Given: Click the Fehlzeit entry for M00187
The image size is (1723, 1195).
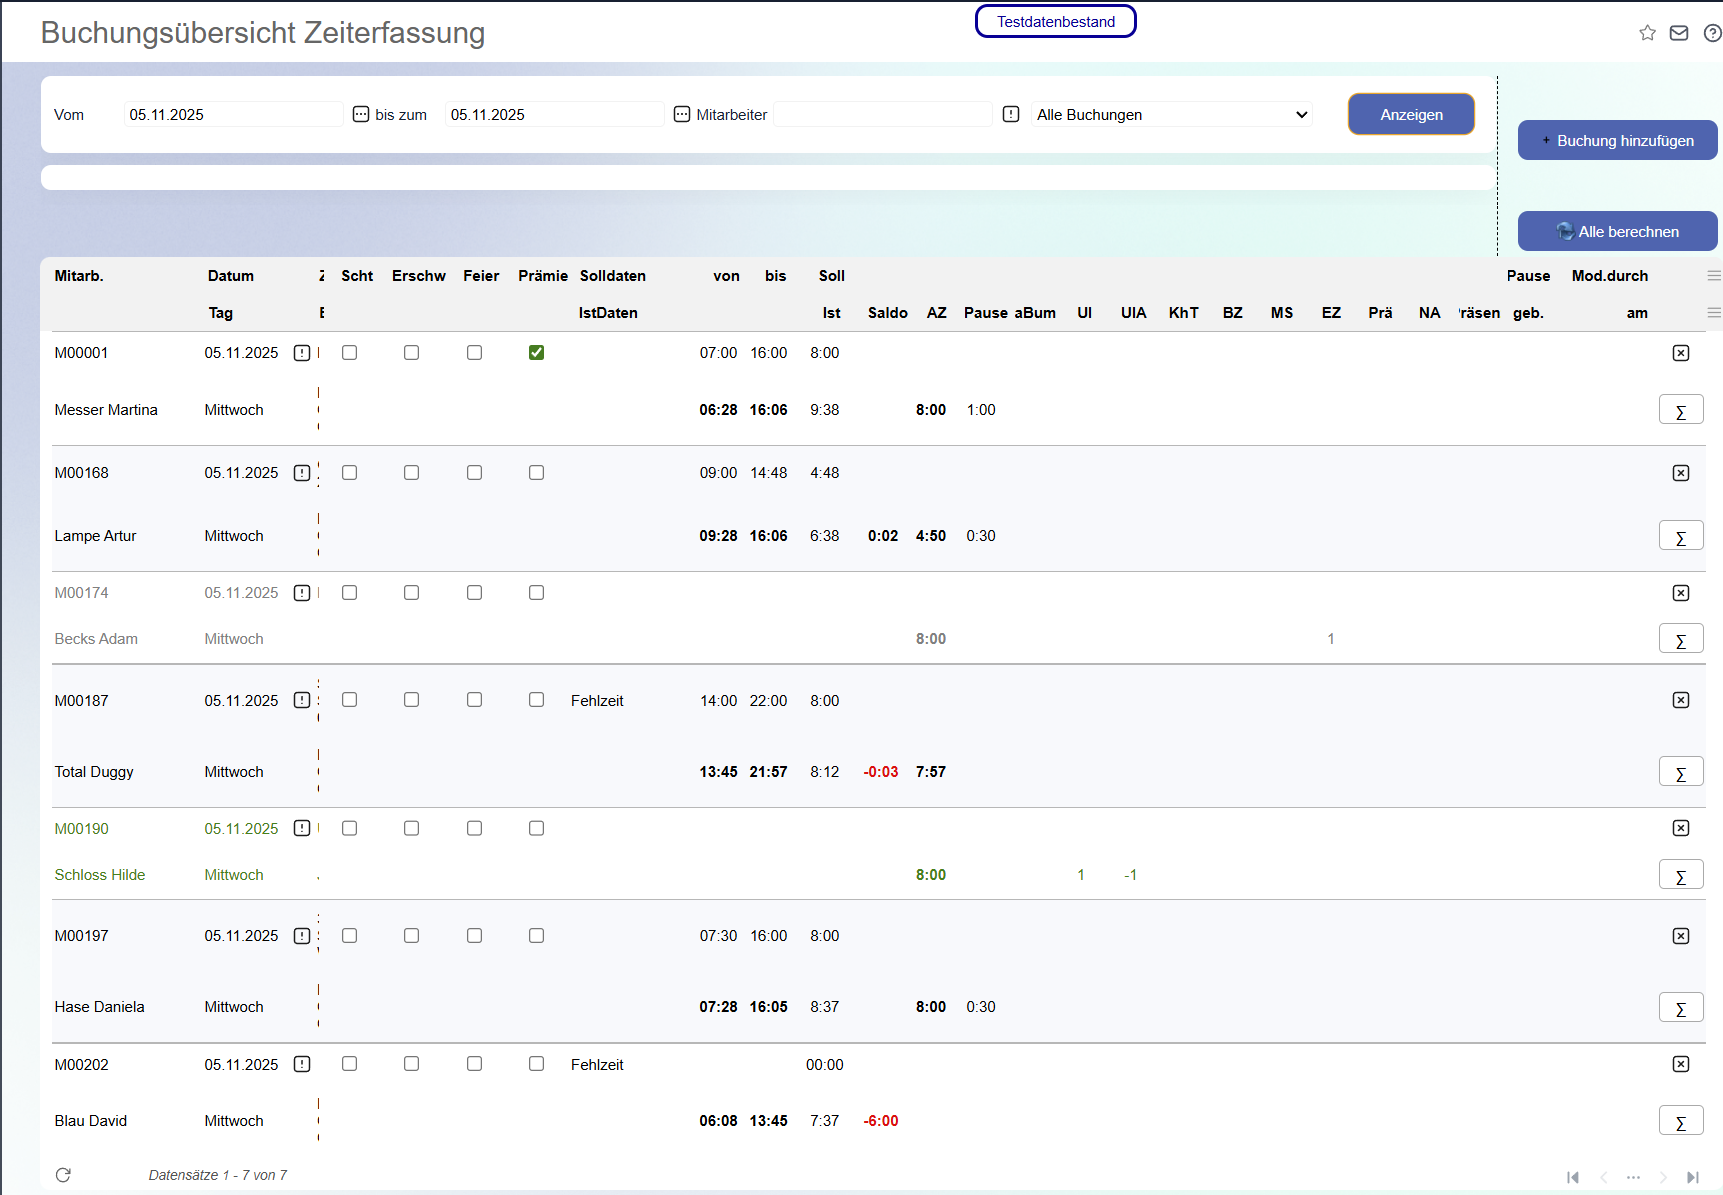Looking at the screenshot, I should 597,701.
